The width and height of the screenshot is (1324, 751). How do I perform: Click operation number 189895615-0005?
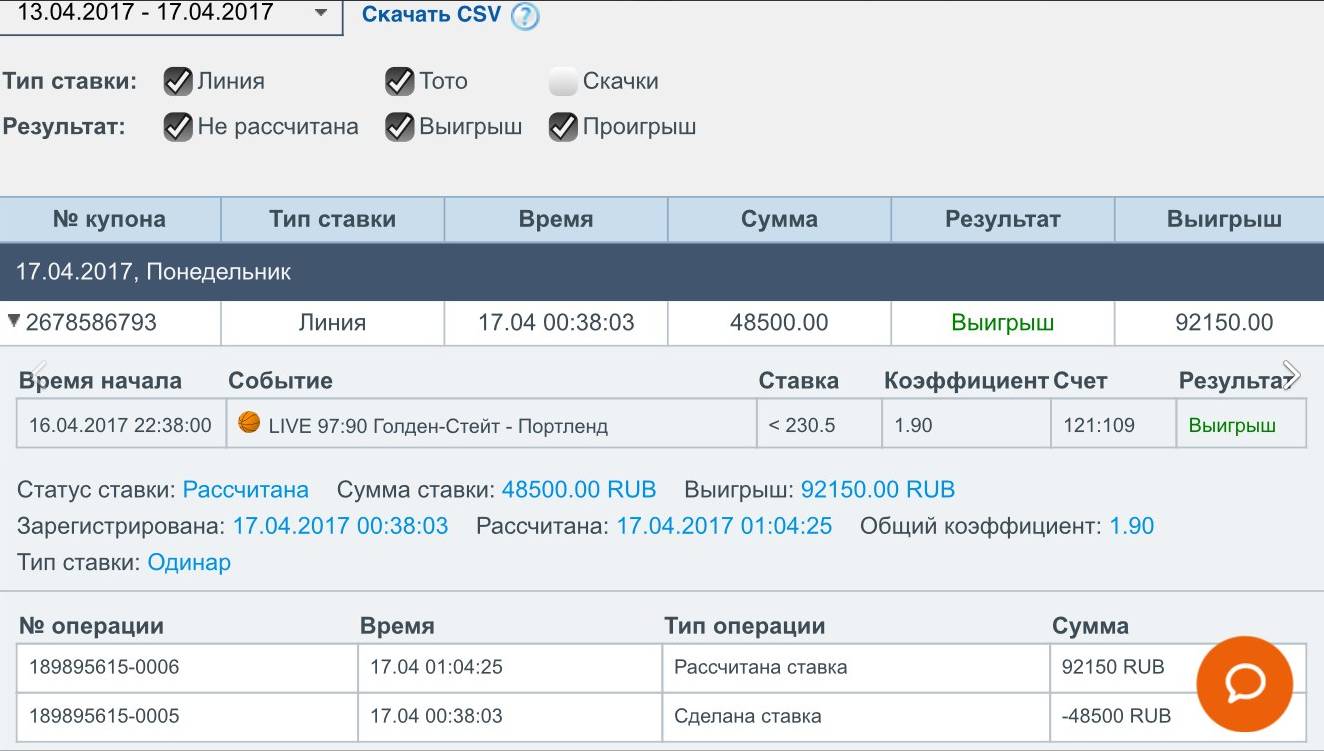pos(104,716)
